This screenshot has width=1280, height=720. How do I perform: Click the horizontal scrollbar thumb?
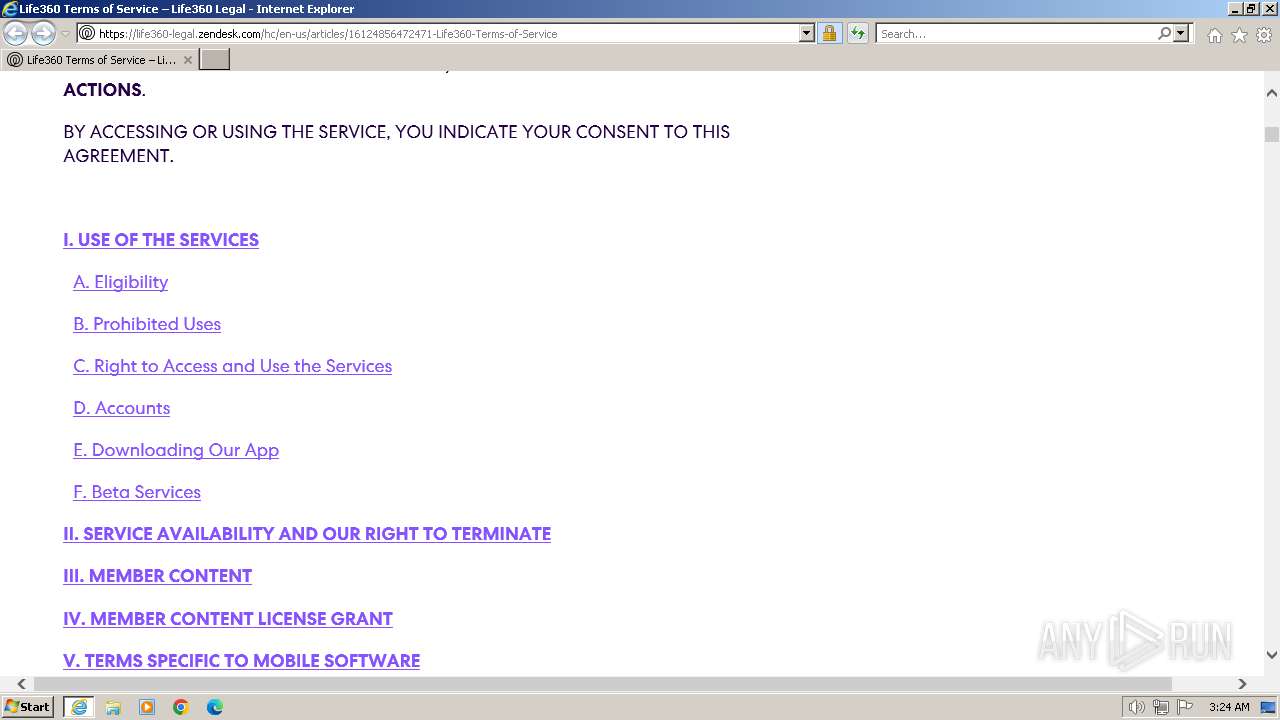[x=603, y=684]
